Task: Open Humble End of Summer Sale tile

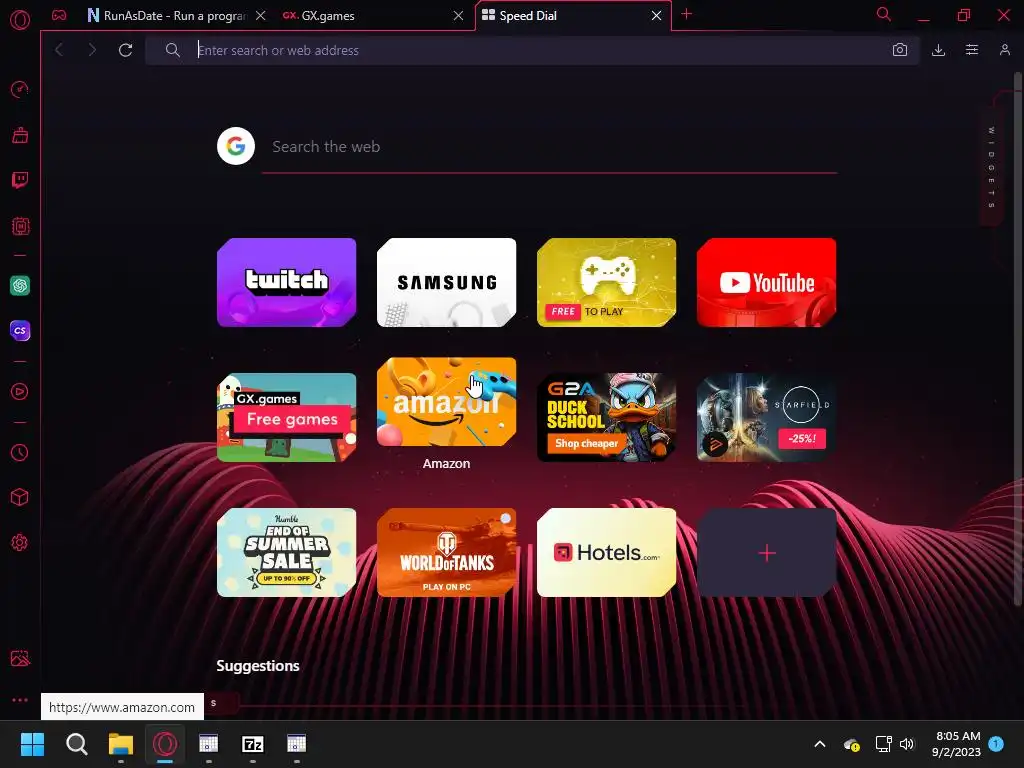Action: coord(287,552)
